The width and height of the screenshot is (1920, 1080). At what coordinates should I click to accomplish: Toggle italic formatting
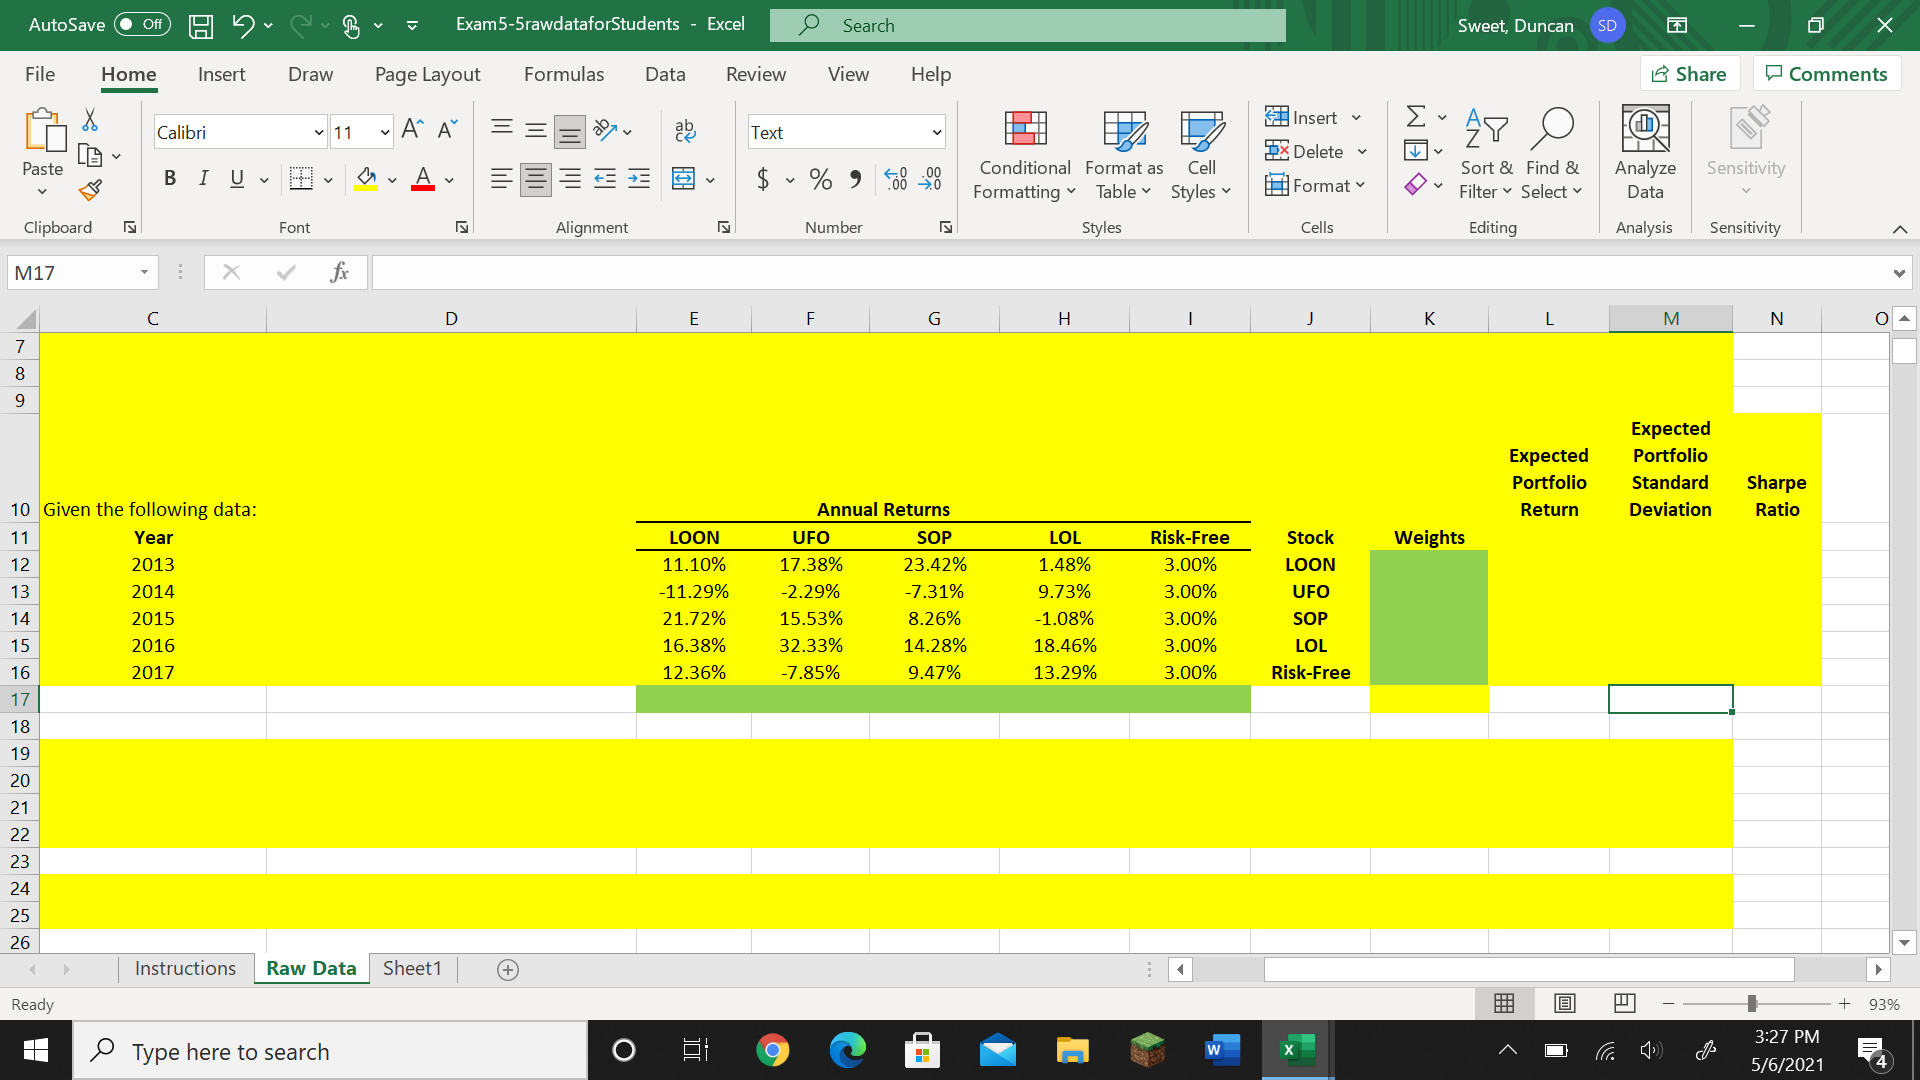[204, 178]
